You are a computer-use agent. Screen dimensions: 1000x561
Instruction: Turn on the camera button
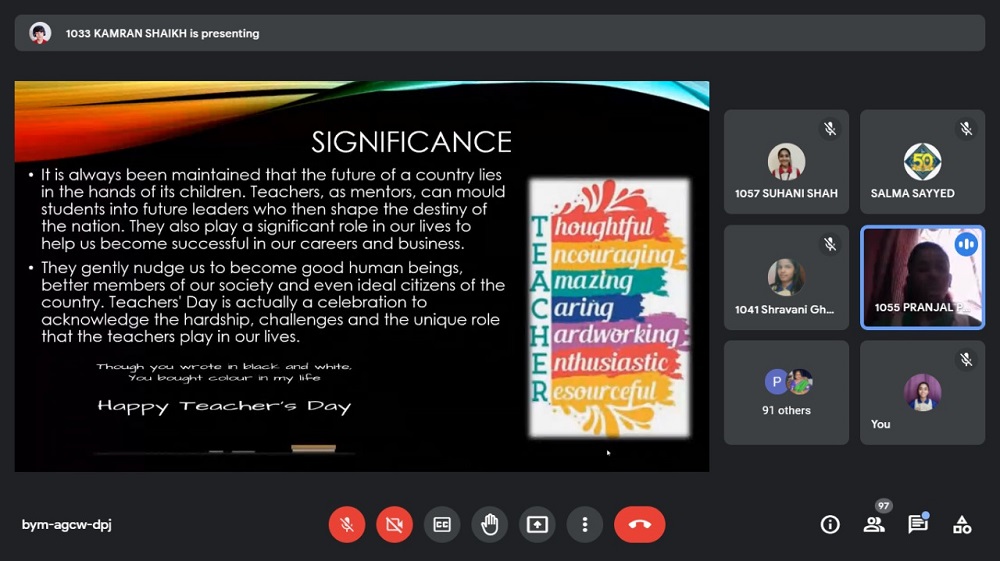coord(394,524)
